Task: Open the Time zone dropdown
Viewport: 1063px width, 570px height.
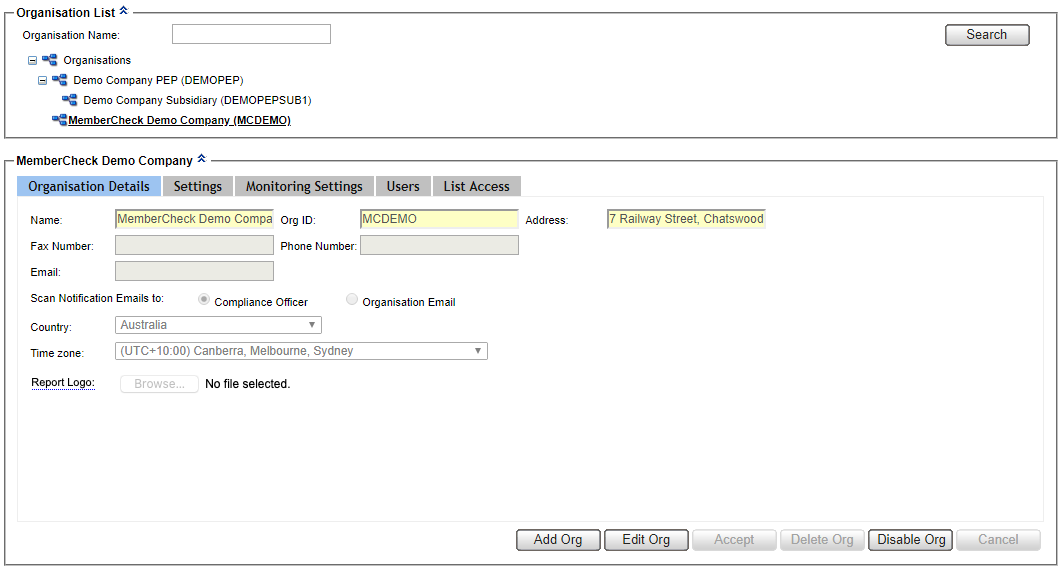Action: (x=301, y=351)
